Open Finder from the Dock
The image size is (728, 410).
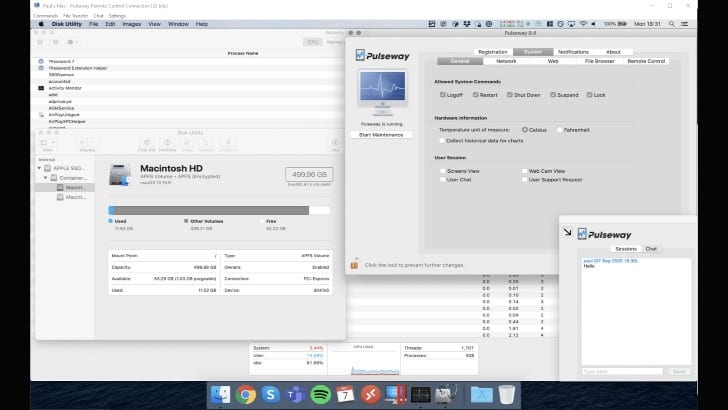pos(221,395)
